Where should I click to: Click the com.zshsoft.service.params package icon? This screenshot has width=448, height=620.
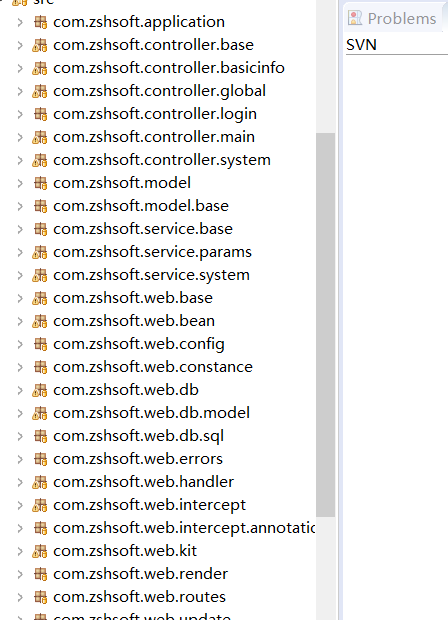[40, 252]
